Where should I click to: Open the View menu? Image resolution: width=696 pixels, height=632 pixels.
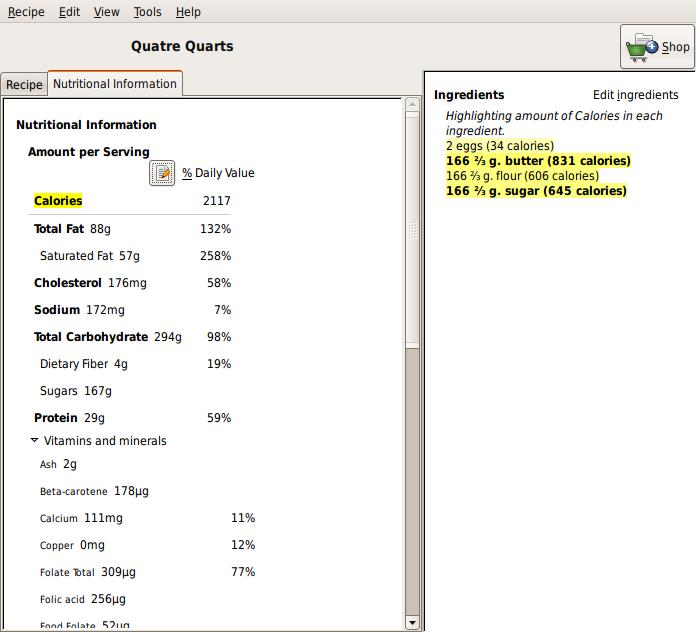click(x=107, y=12)
